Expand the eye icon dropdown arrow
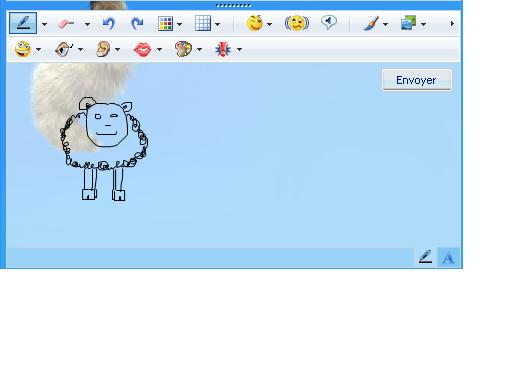512x384 pixels. coord(80,50)
